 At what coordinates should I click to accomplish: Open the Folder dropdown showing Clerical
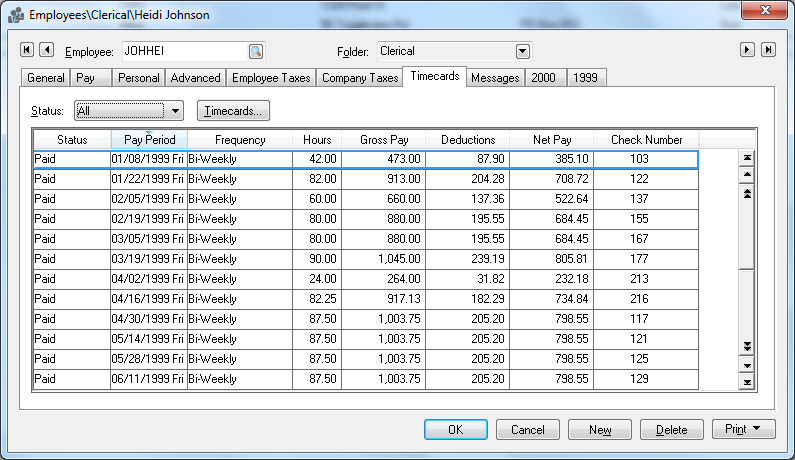coord(522,51)
